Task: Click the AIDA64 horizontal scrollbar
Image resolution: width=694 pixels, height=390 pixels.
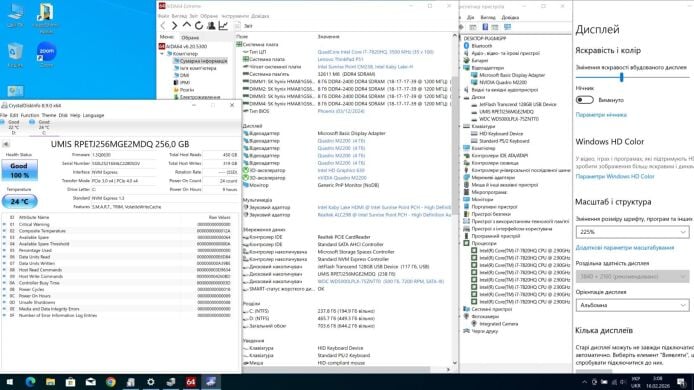Action: [336, 369]
